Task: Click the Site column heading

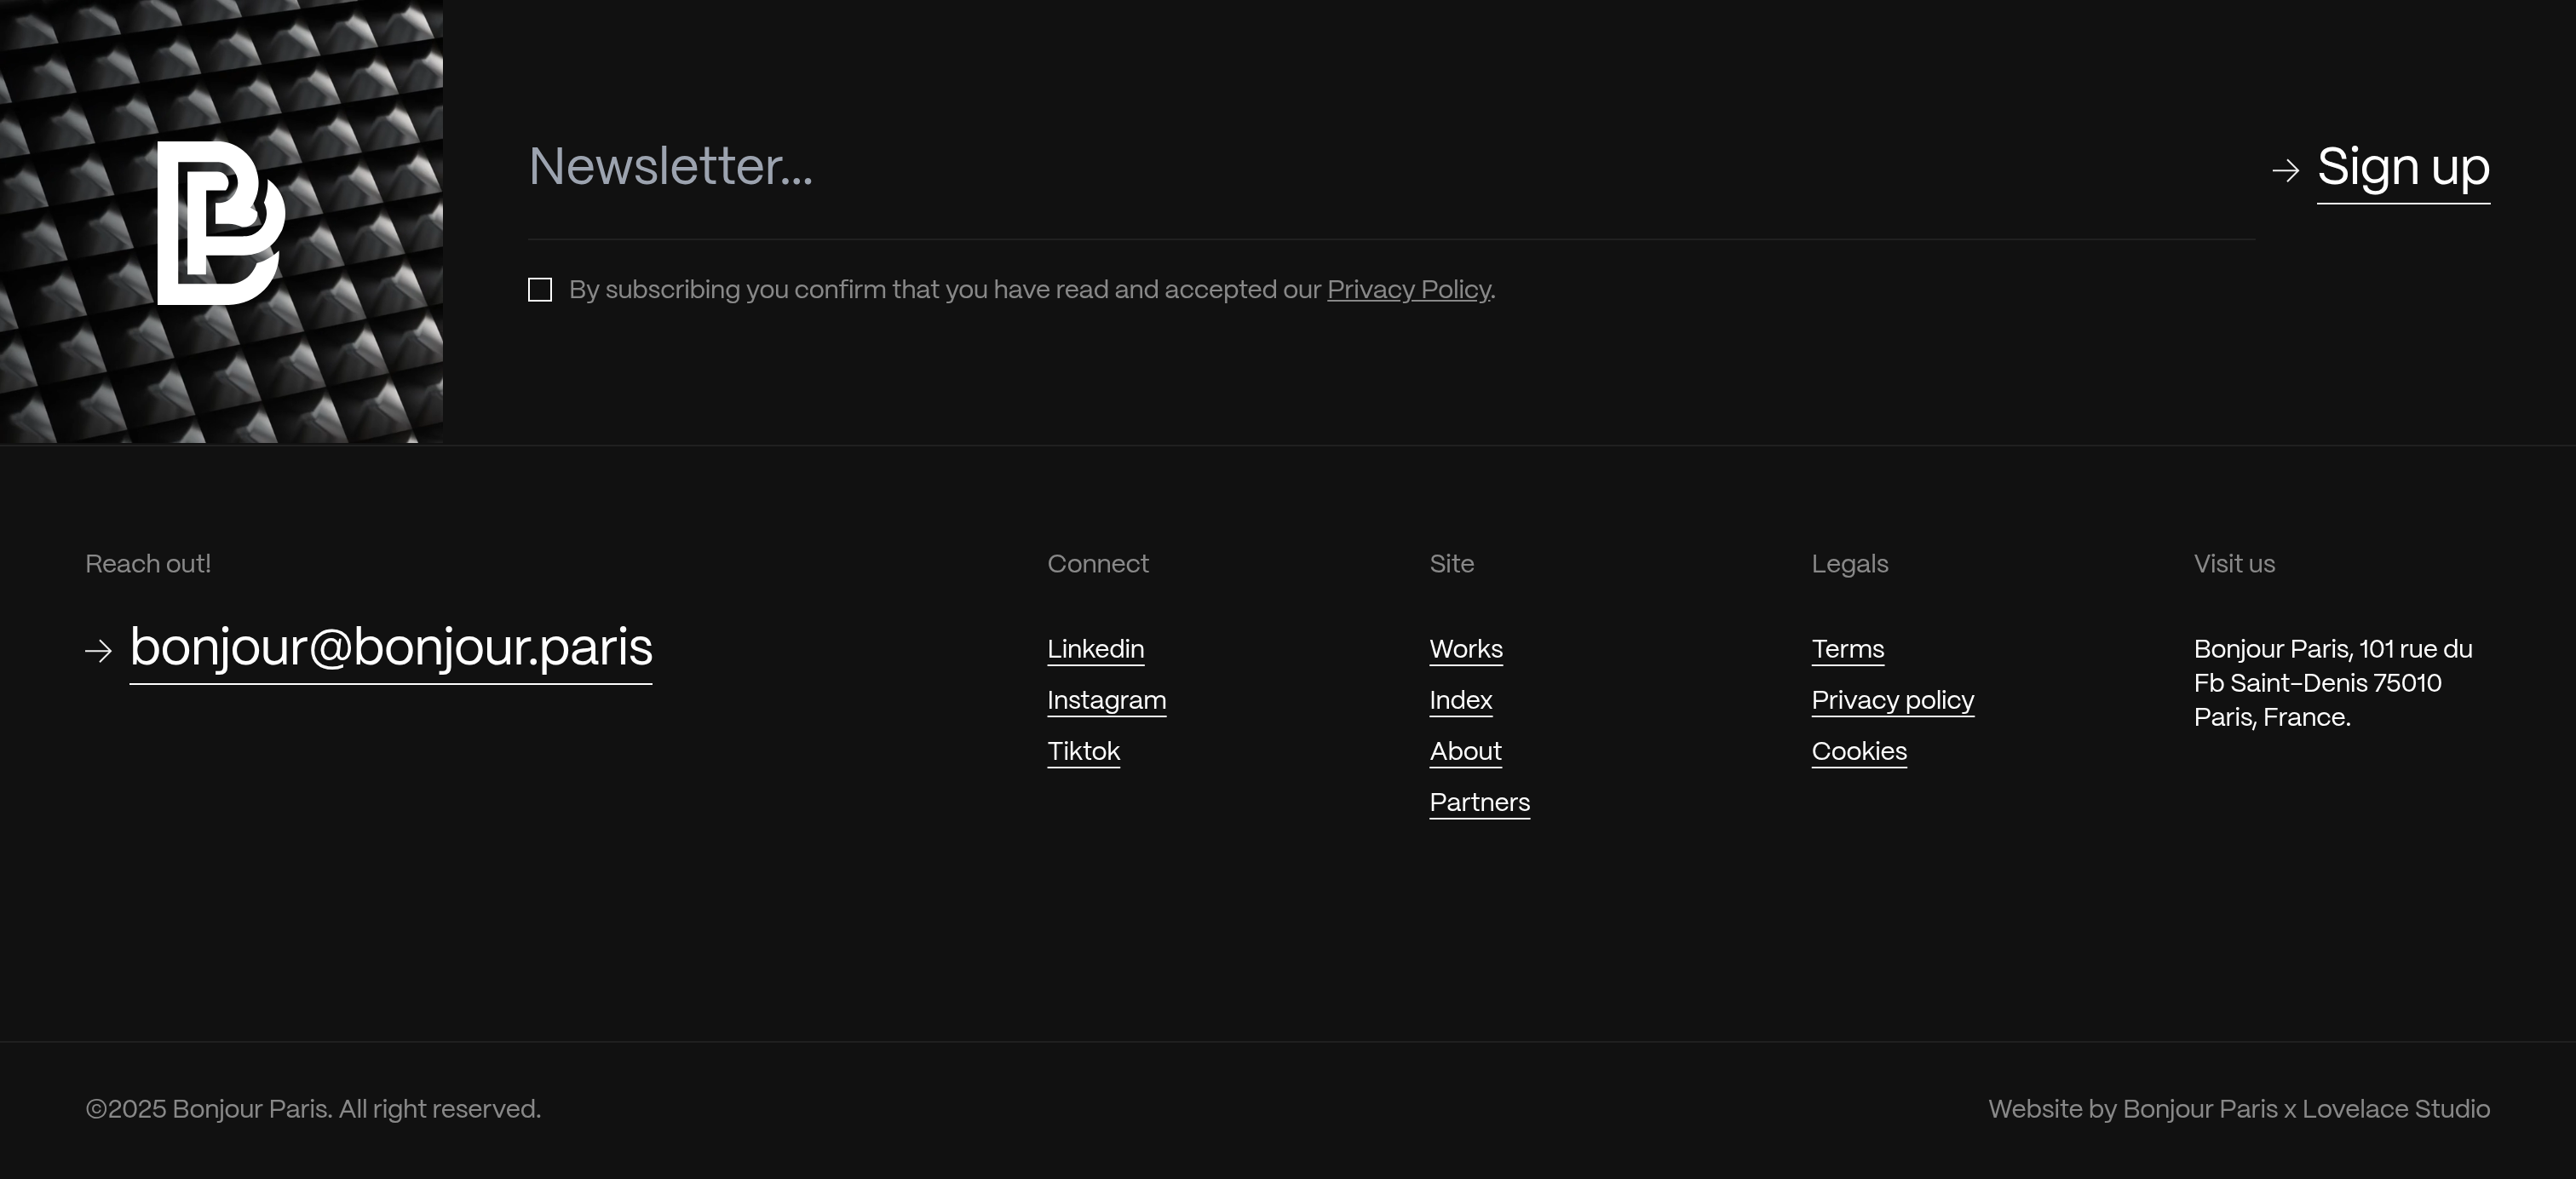Action: pos(1452,564)
